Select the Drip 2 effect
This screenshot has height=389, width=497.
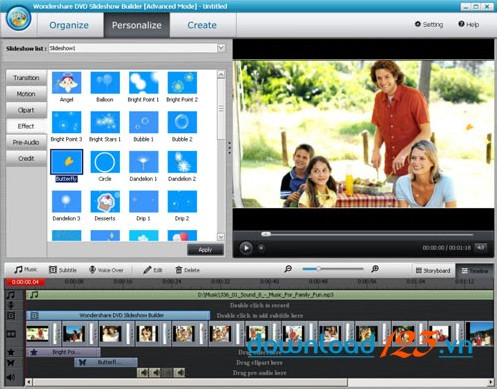(x=182, y=202)
